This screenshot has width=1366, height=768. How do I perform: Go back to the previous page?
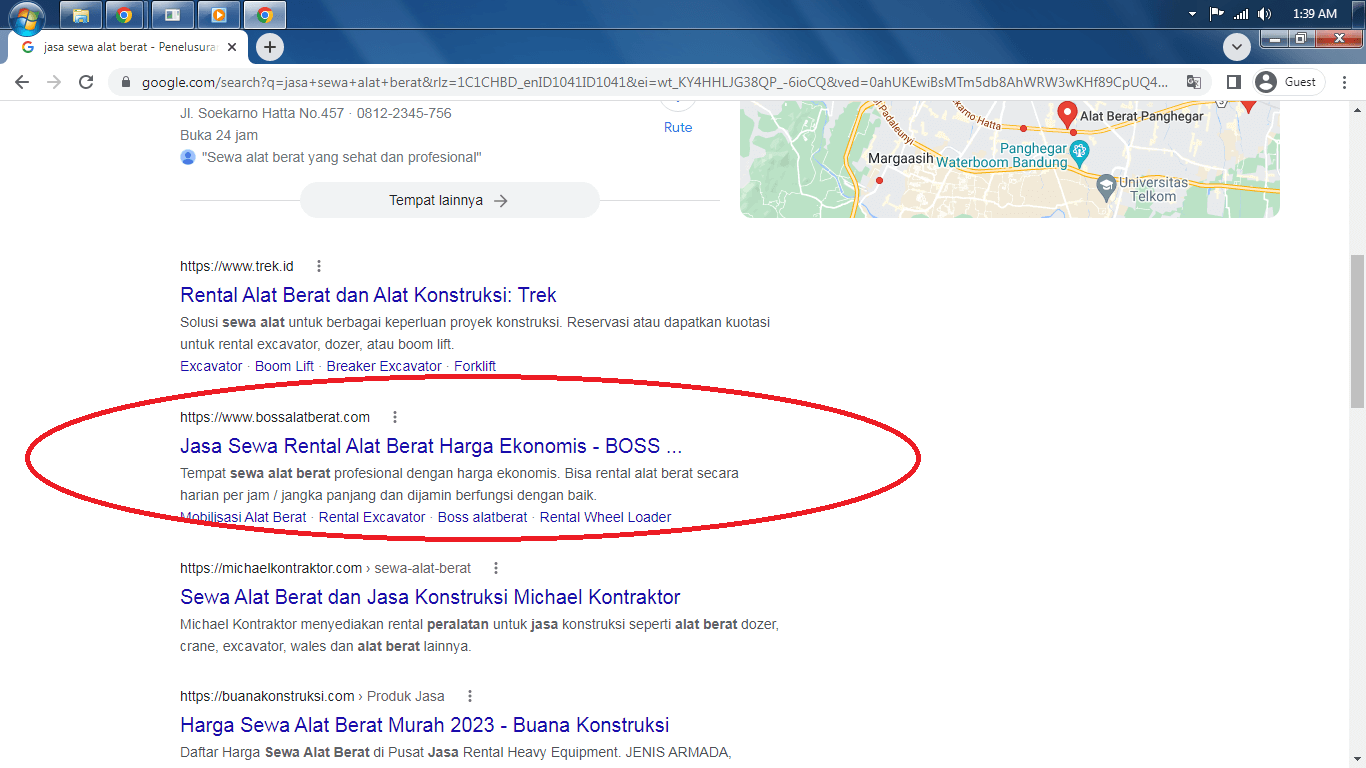click(x=22, y=82)
